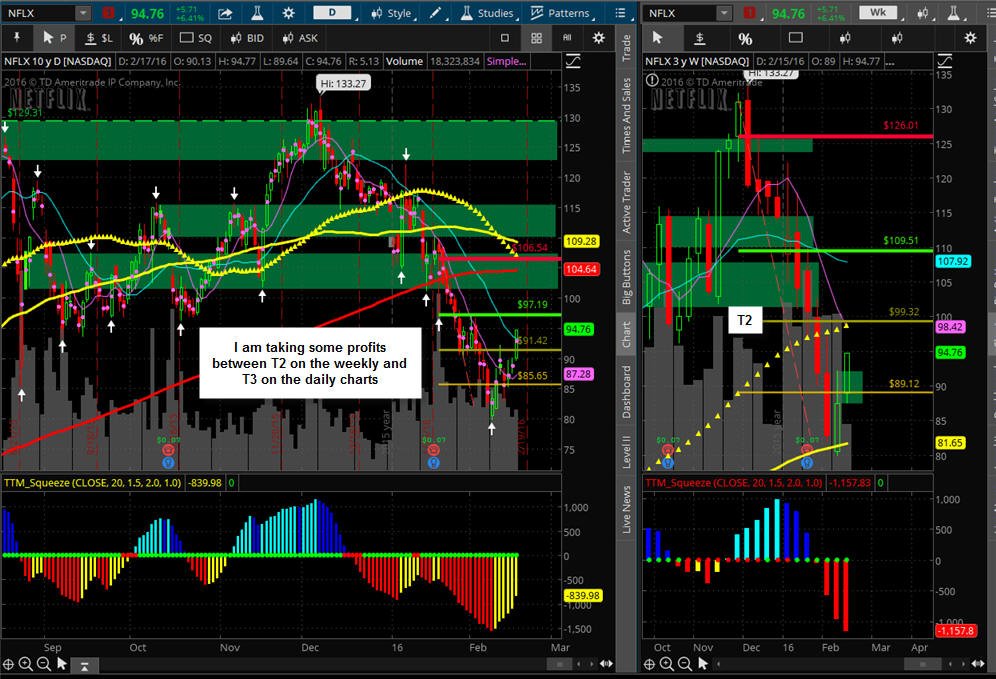Click the 104.64 red price bubble

581,269
